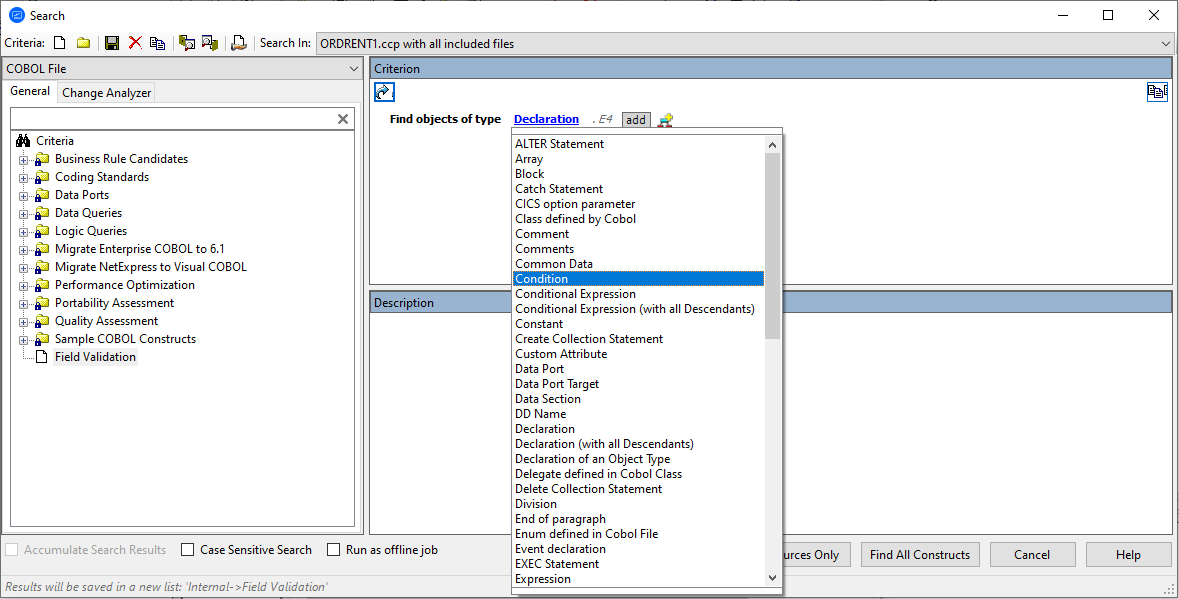This screenshot has width=1179, height=599.
Task: Open the Search In dropdown list
Action: point(1164,43)
